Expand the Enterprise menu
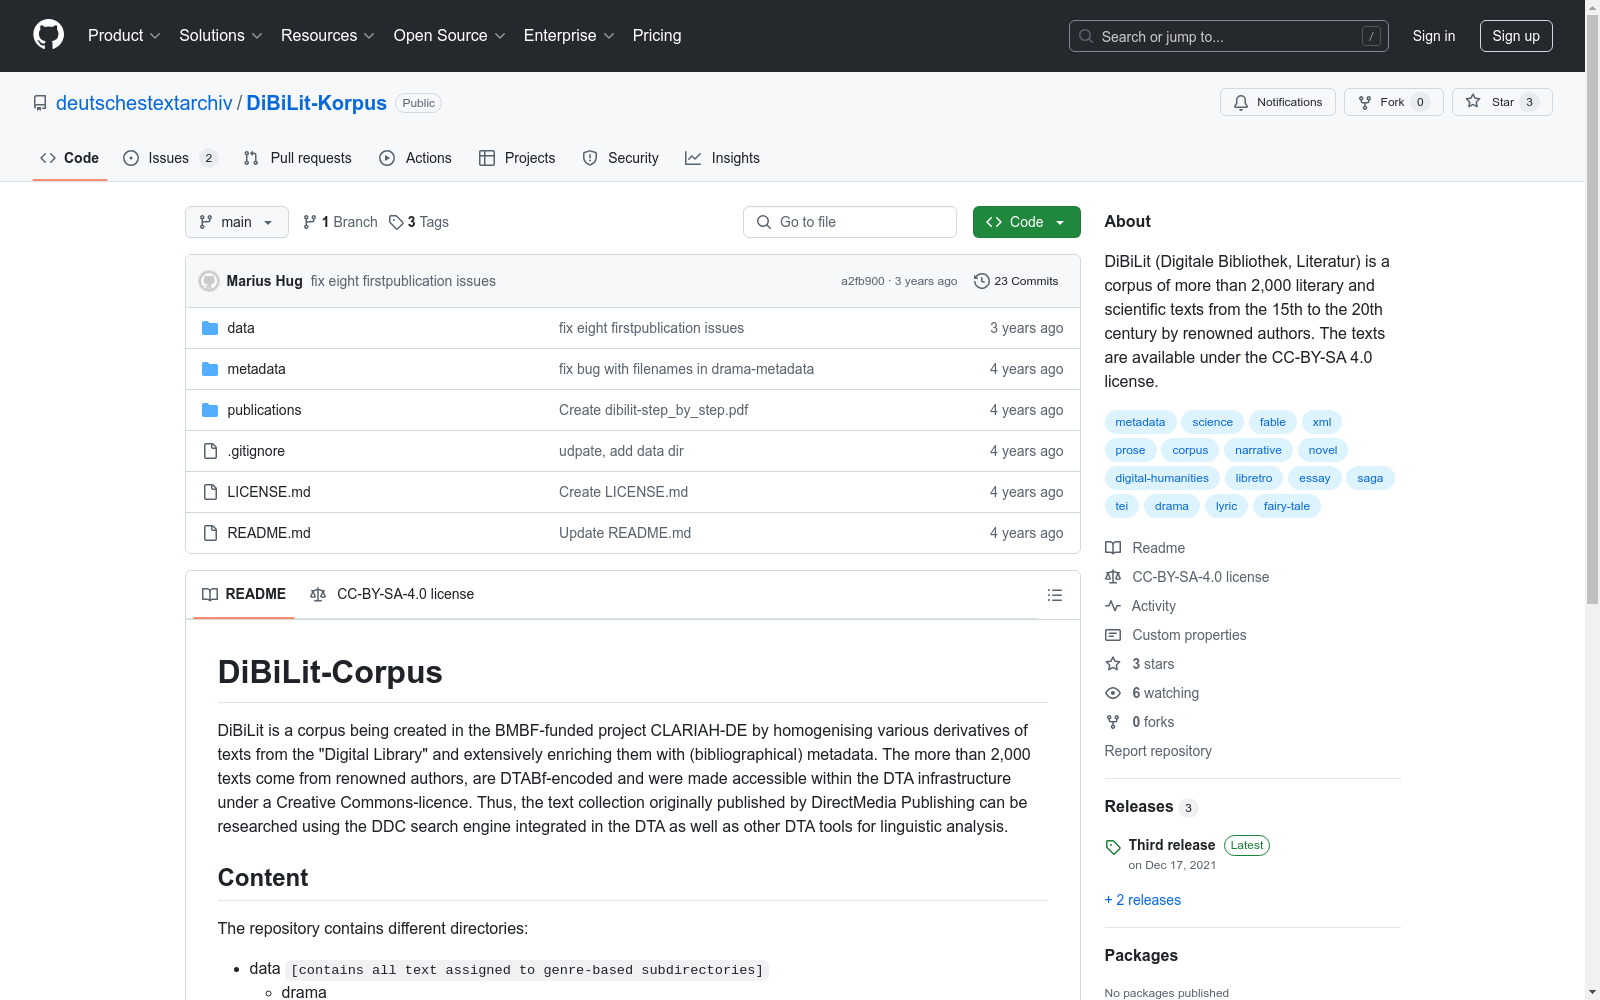This screenshot has height=1000, width=1600. 569,36
